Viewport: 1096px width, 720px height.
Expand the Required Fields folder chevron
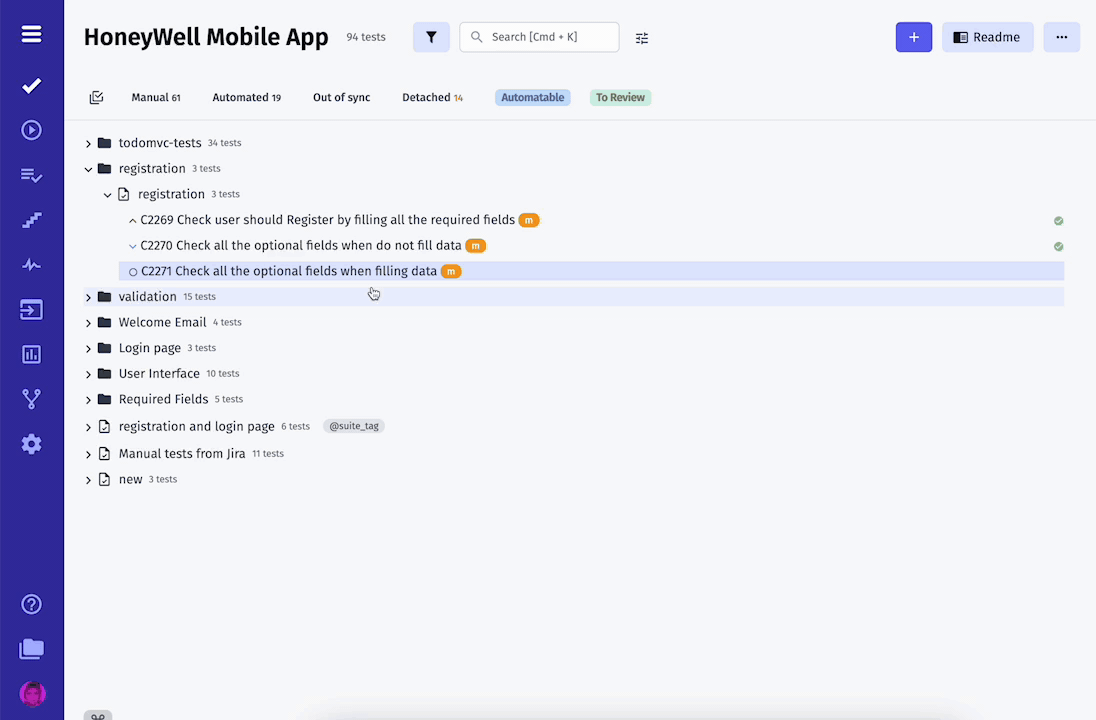[88, 400]
